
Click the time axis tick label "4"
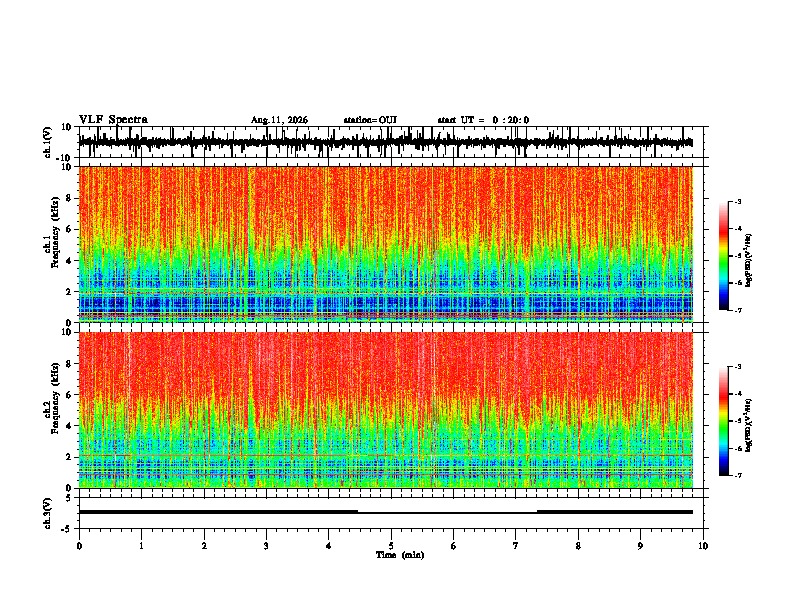(329, 546)
